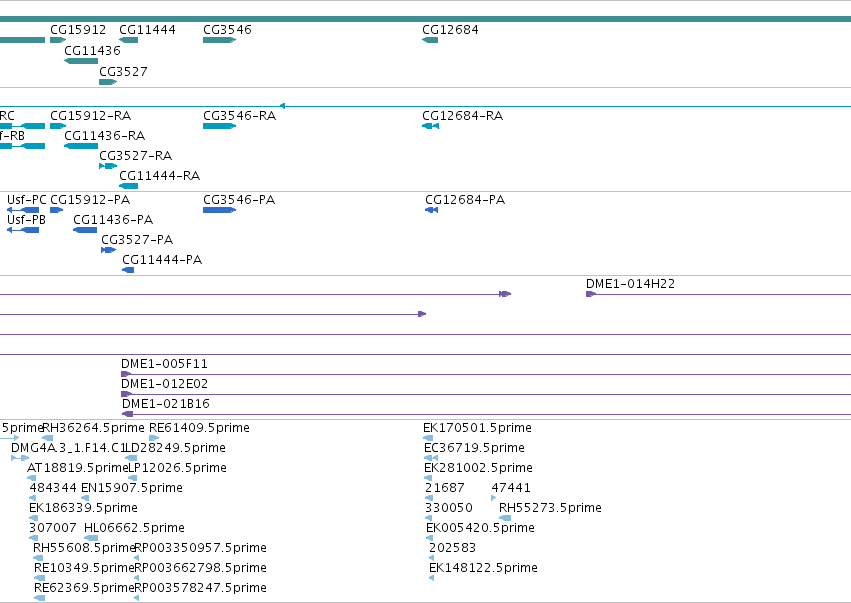Select the CG12684-RA transcript
The image size is (851, 603).
pos(430,126)
